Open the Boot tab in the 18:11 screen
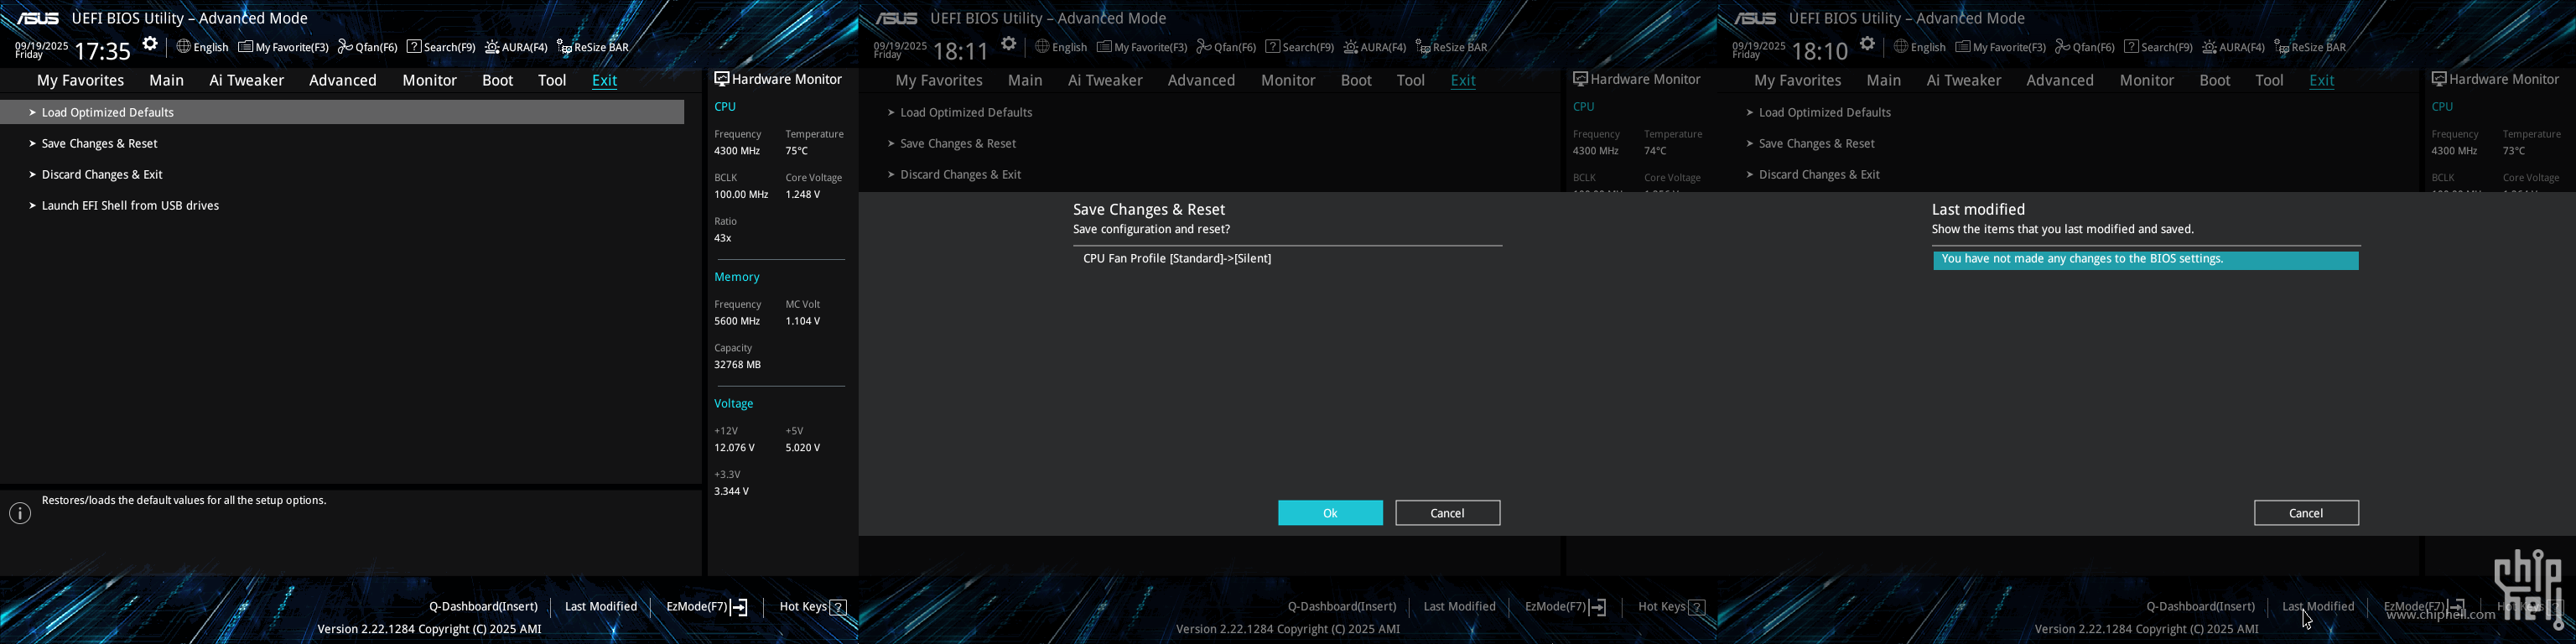 tap(1357, 80)
